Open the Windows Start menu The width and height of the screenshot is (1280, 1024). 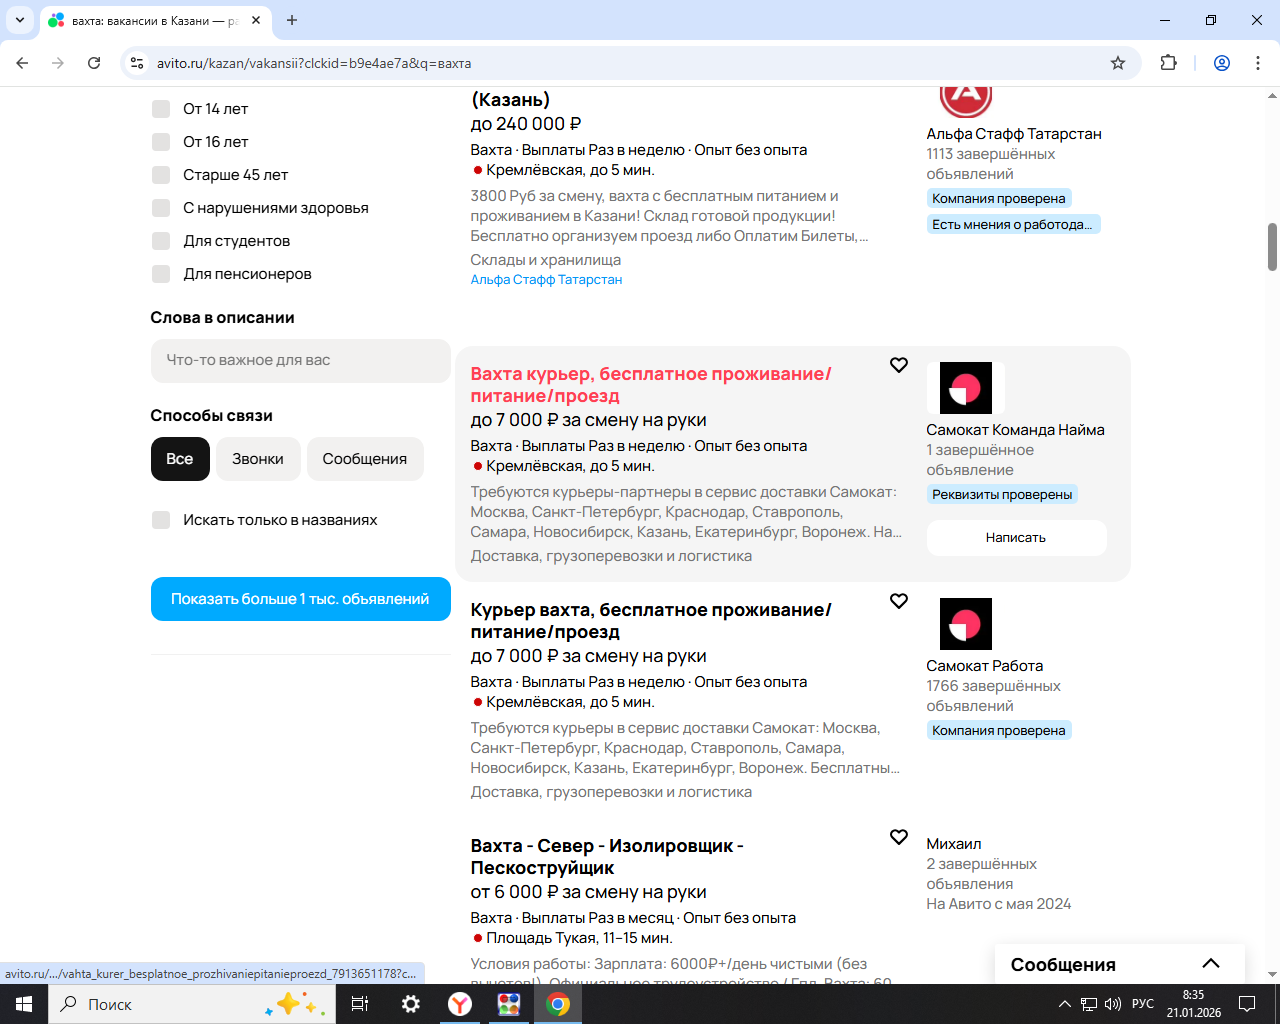[23, 1004]
